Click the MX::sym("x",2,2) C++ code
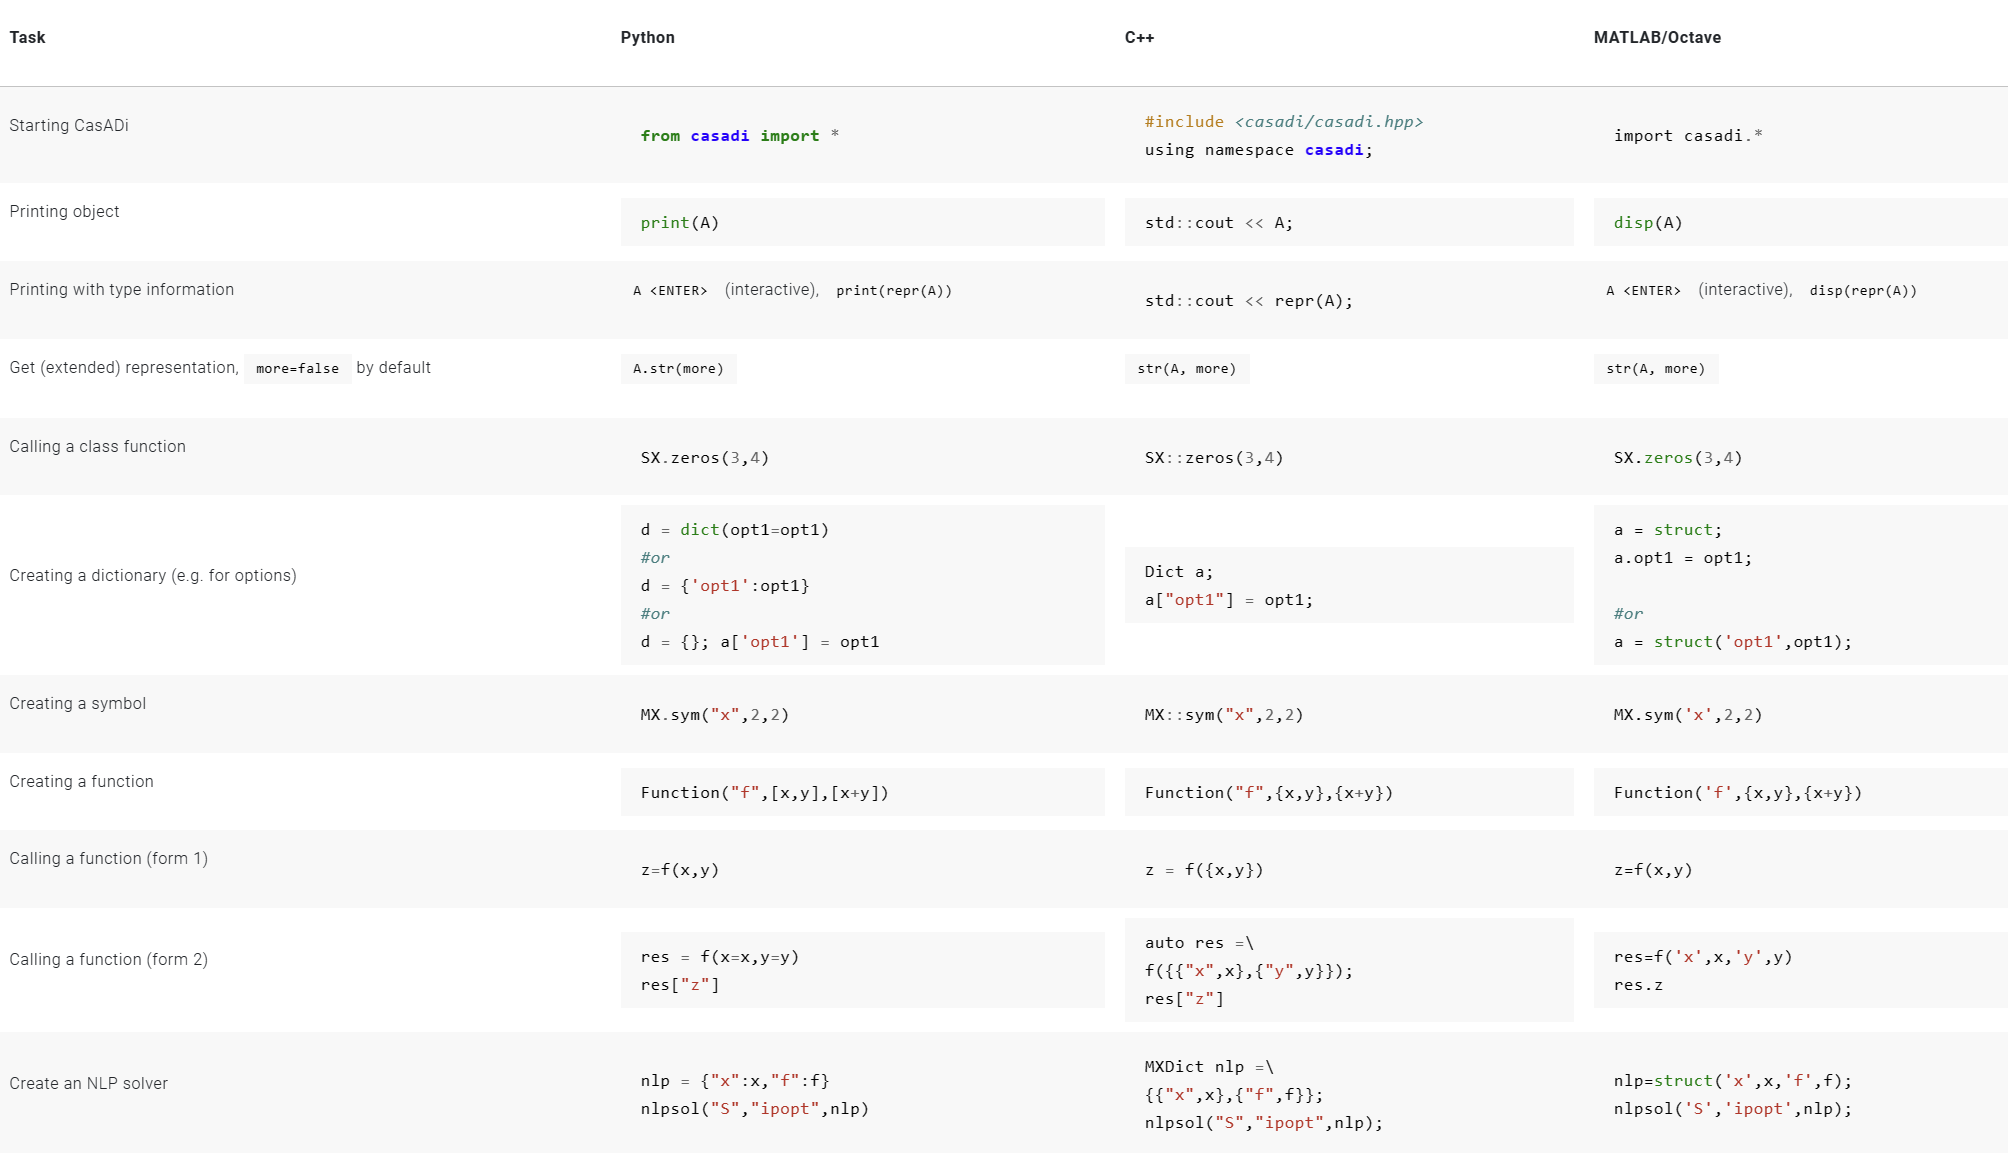Viewport: 2008px width, 1153px height. coord(1223,715)
